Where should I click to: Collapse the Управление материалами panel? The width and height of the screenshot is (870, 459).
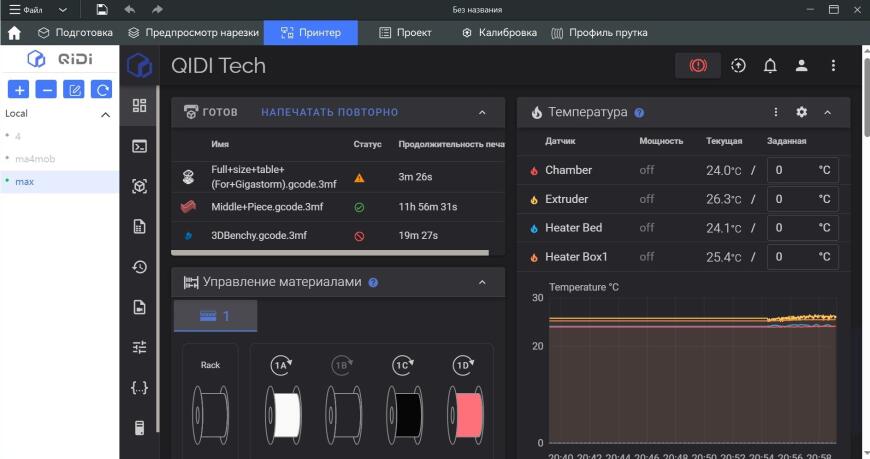[x=482, y=282]
